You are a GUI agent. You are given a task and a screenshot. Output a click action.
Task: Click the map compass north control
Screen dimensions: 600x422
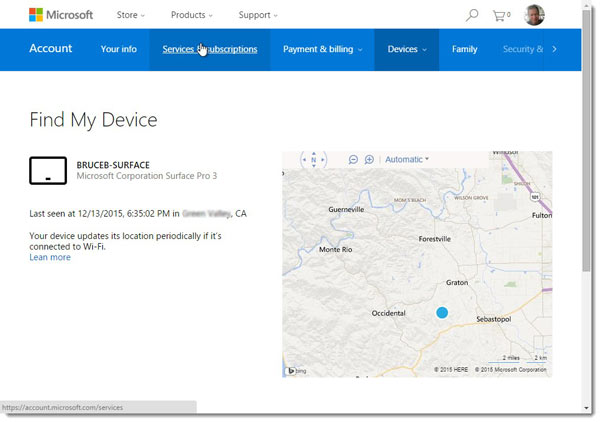pyautogui.click(x=313, y=159)
